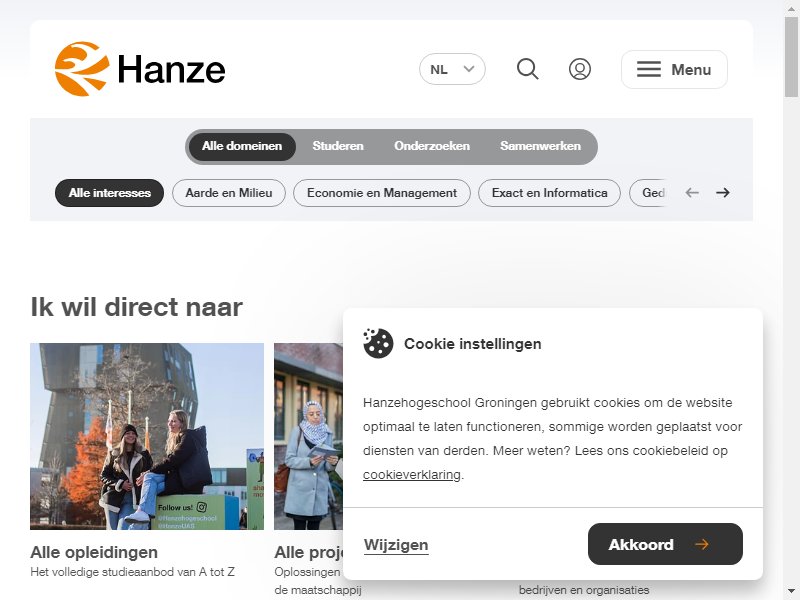This screenshot has height=600, width=800.
Task: Expand the NL language dropdown
Action: pos(452,69)
